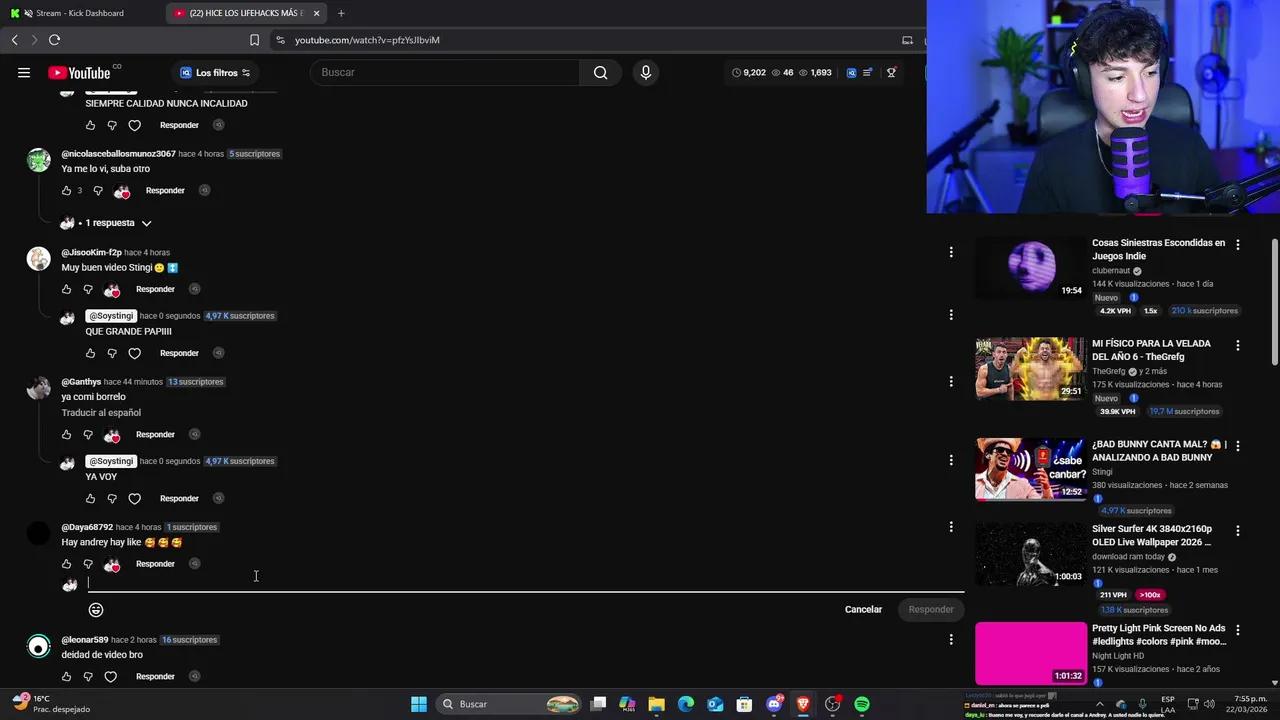Screen dimensions: 1280x720
Task: Click the page vertical scrollbar
Action: 1274,301
